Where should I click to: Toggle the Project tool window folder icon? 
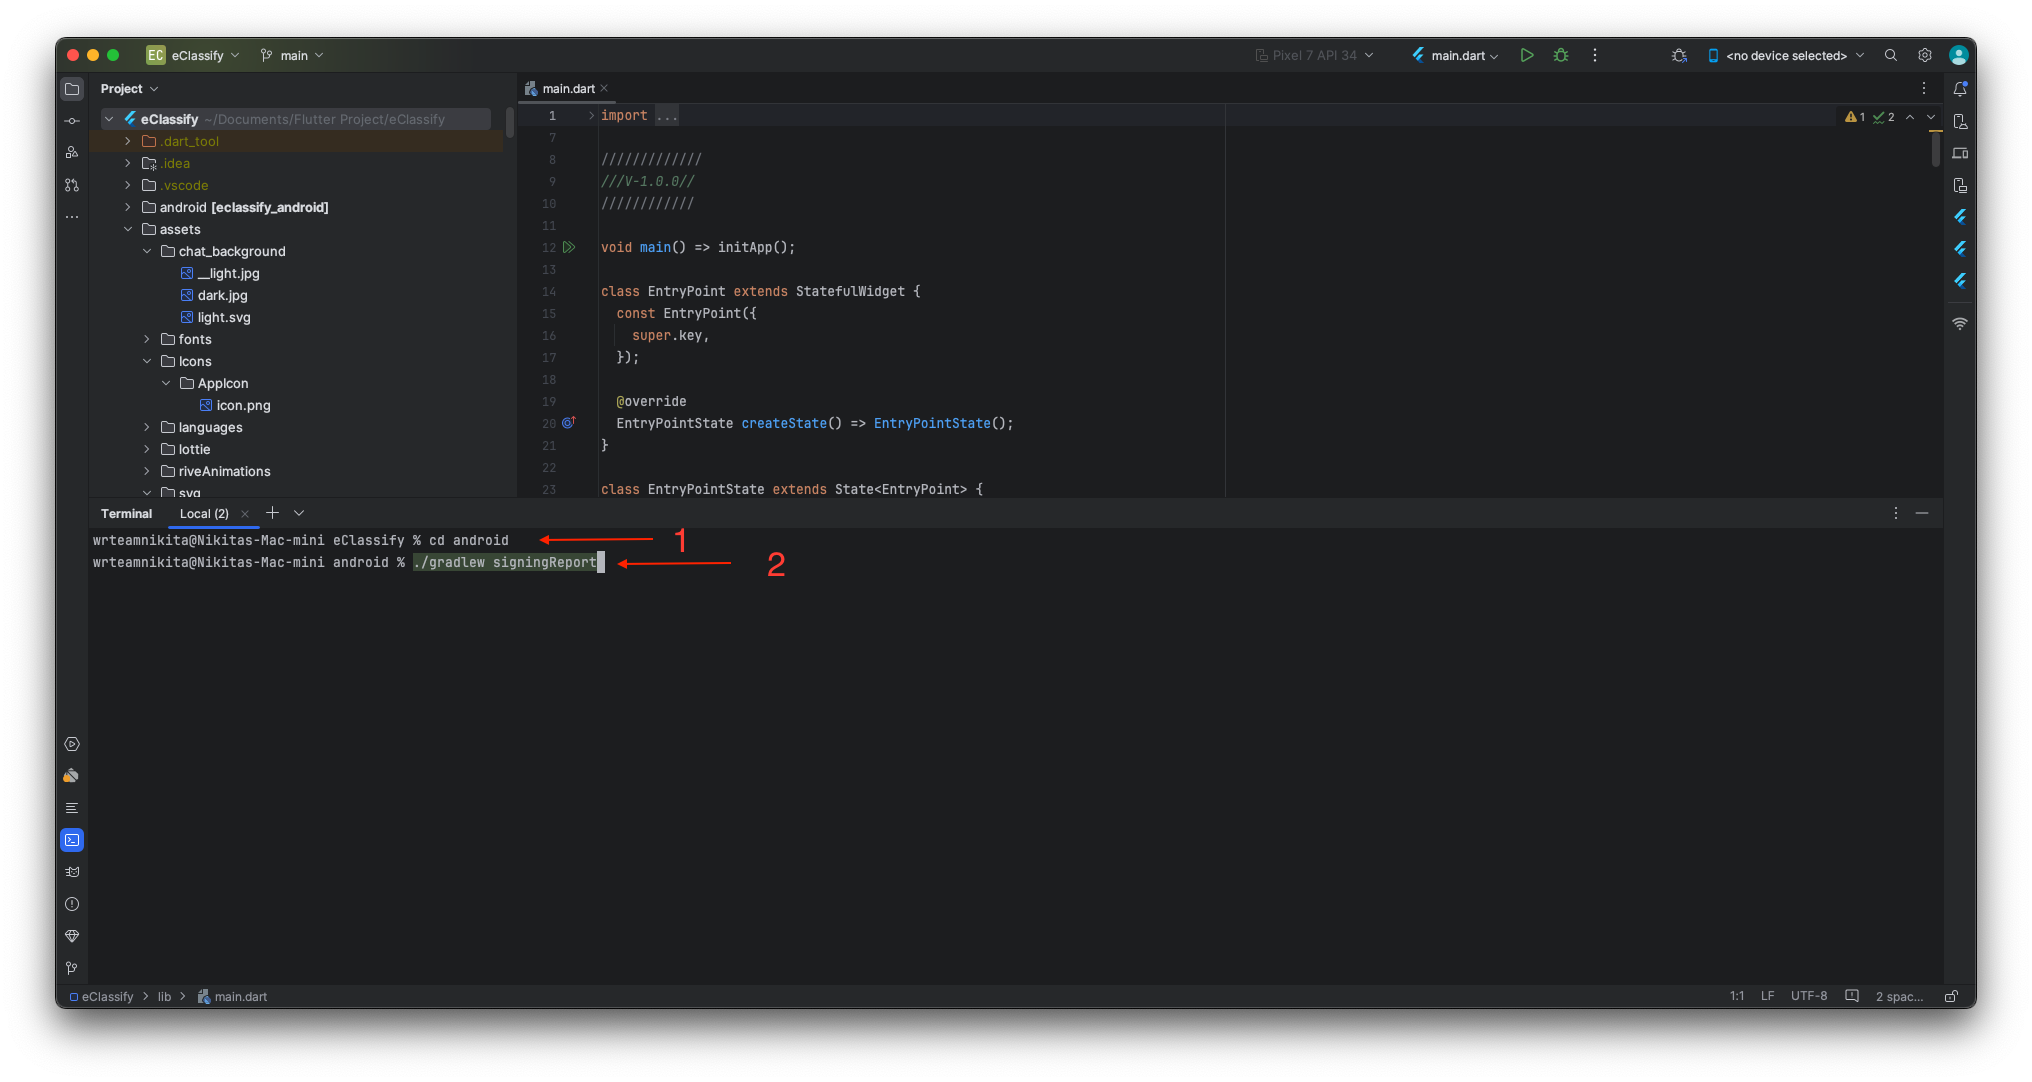[72, 89]
